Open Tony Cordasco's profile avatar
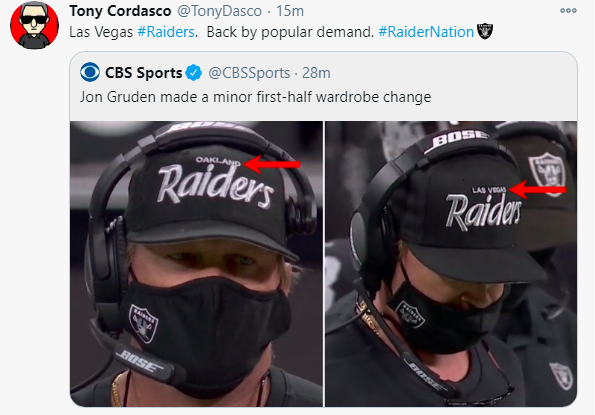The image size is (595, 415). pos(35,25)
